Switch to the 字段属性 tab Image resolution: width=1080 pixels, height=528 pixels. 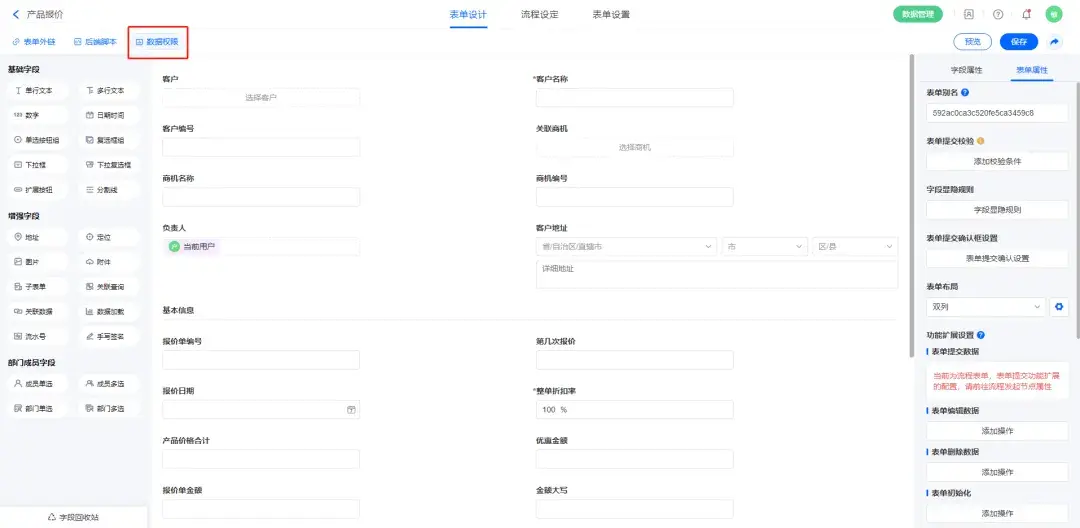(966, 70)
